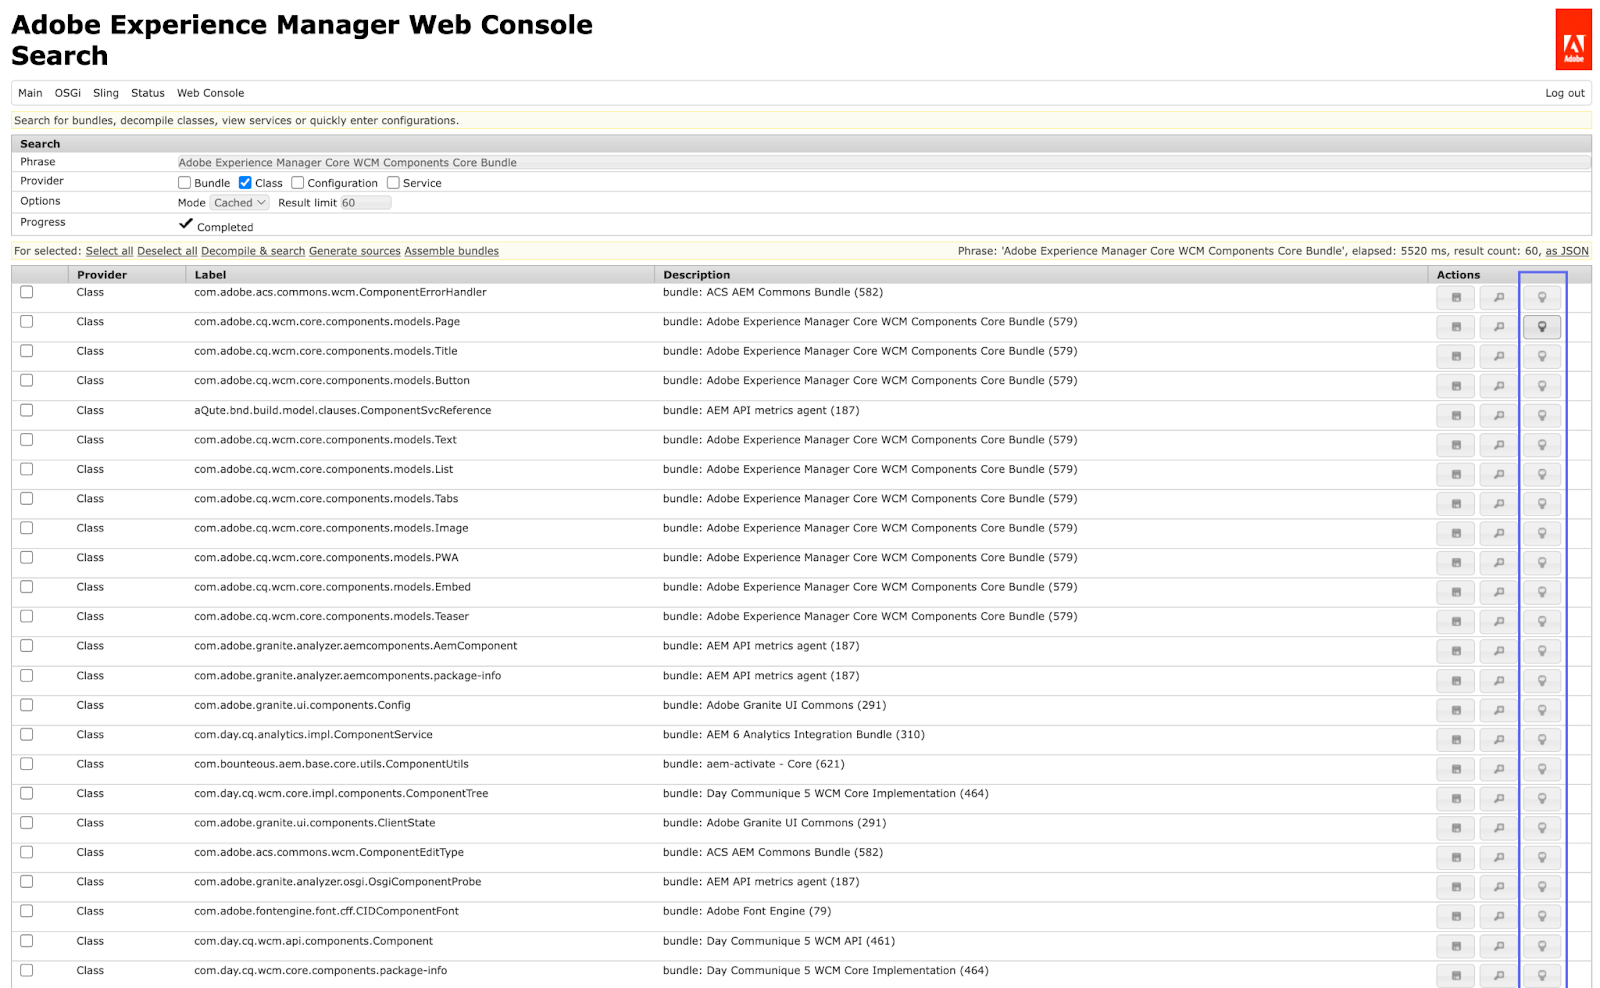This screenshot has width=1600, height=988.
Task: Click the bundle icon for ComponentUtils row
Action: pos(1456,769)
